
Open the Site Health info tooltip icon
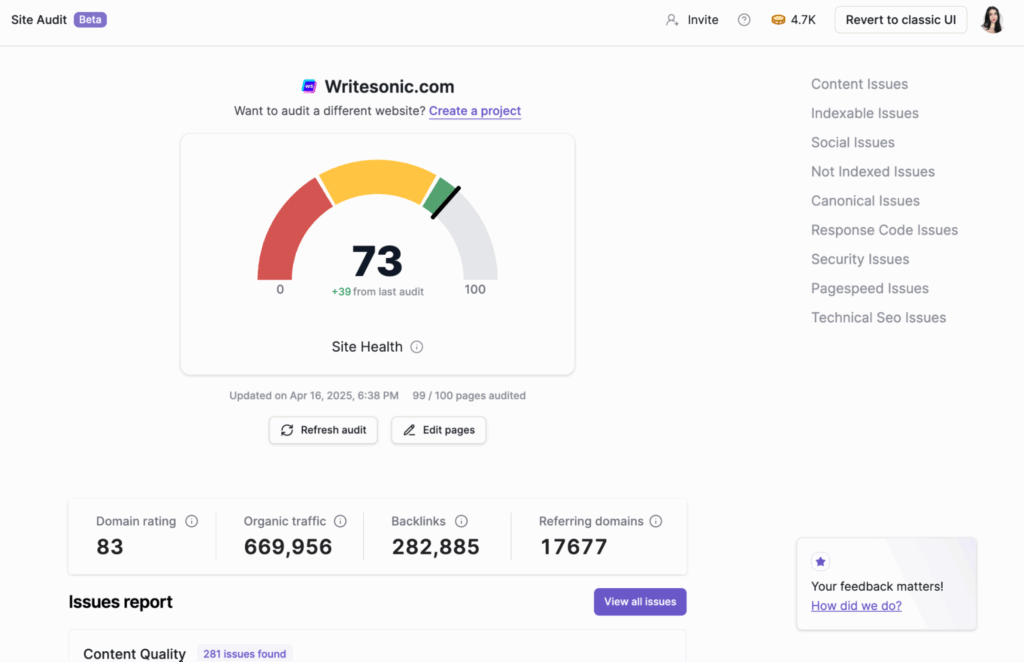coord(417,347)
